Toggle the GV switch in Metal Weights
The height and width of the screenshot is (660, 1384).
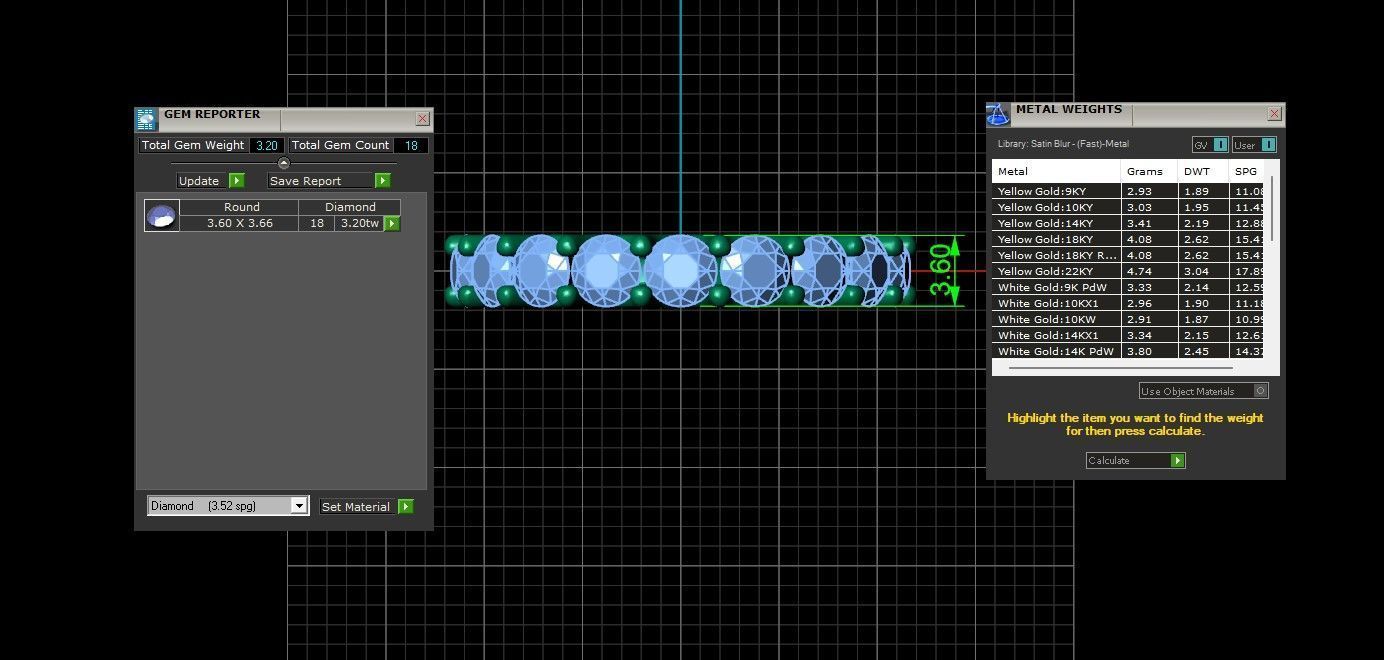tap(1210, 145)
